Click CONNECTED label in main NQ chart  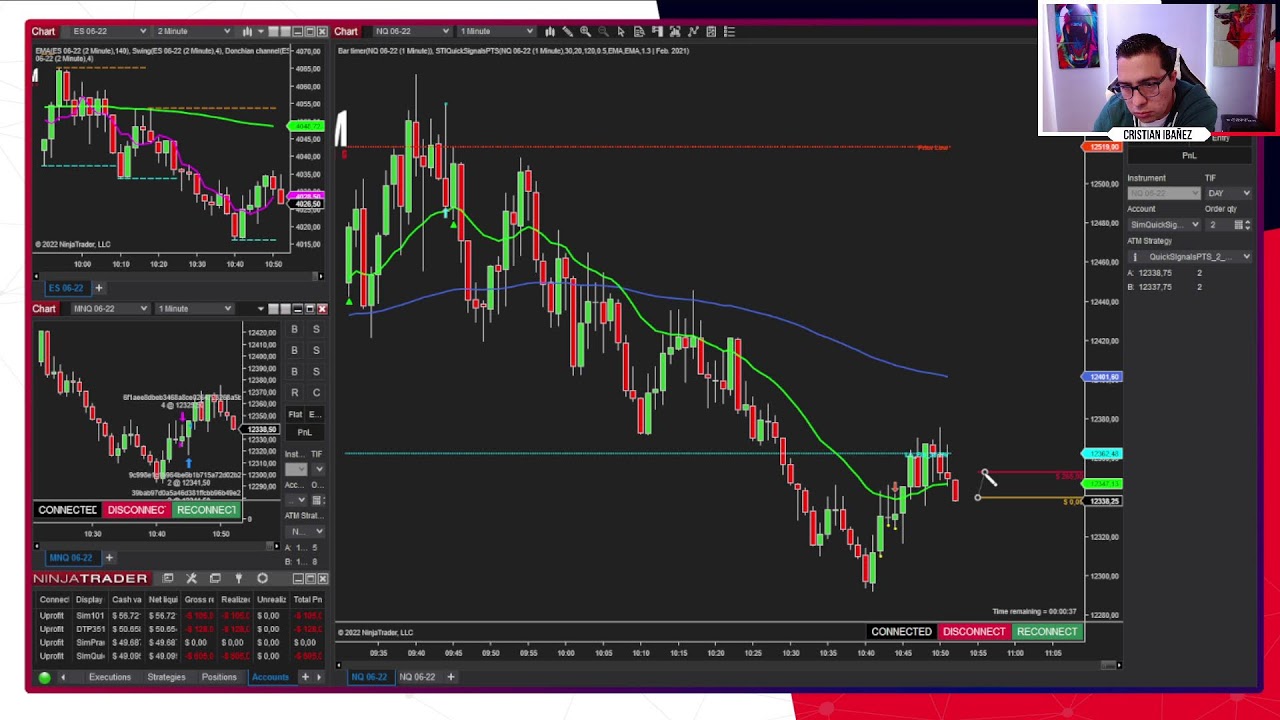(901, 632)
